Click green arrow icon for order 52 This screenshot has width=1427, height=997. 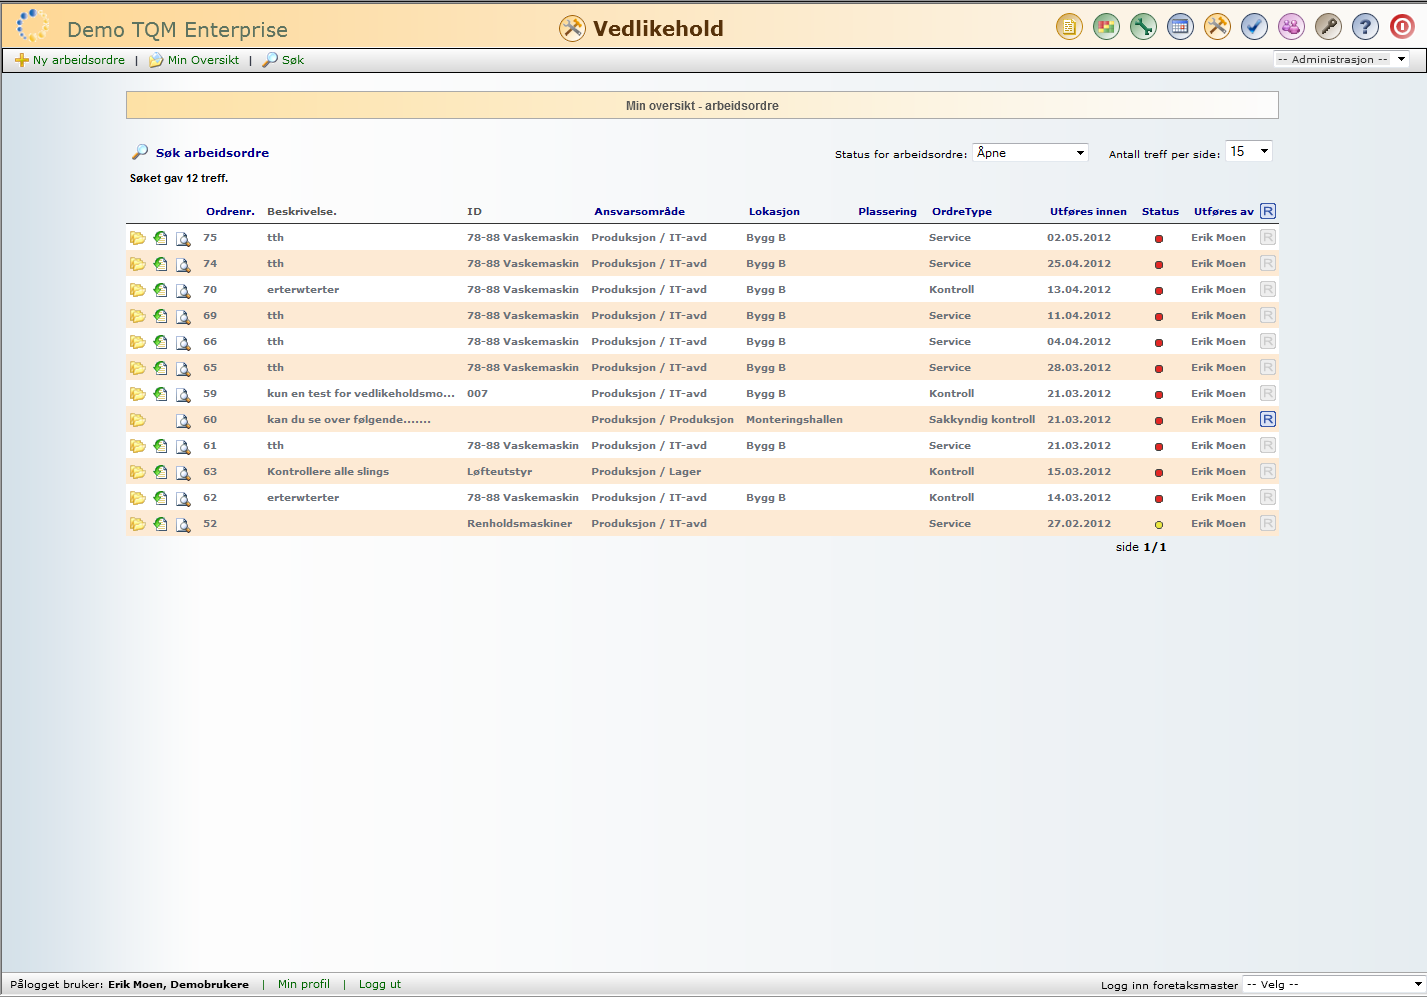tap(160, 524)
